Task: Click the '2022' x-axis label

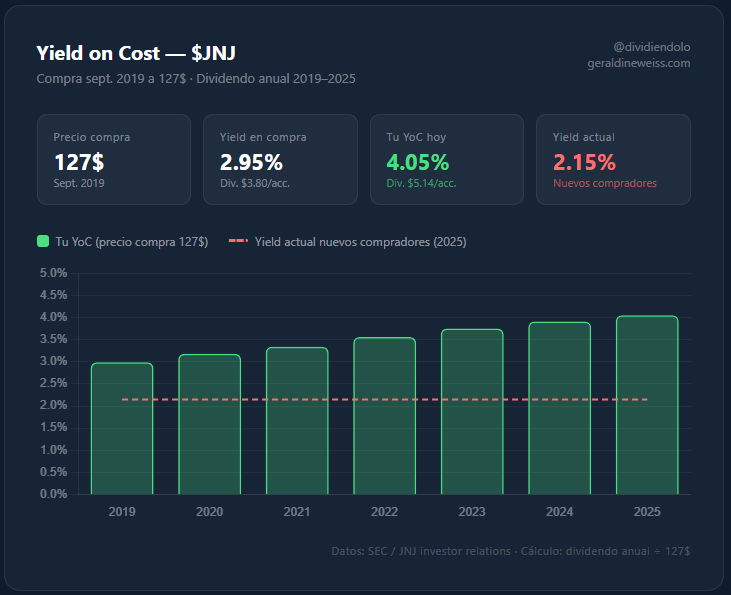Action: (385, 512)
